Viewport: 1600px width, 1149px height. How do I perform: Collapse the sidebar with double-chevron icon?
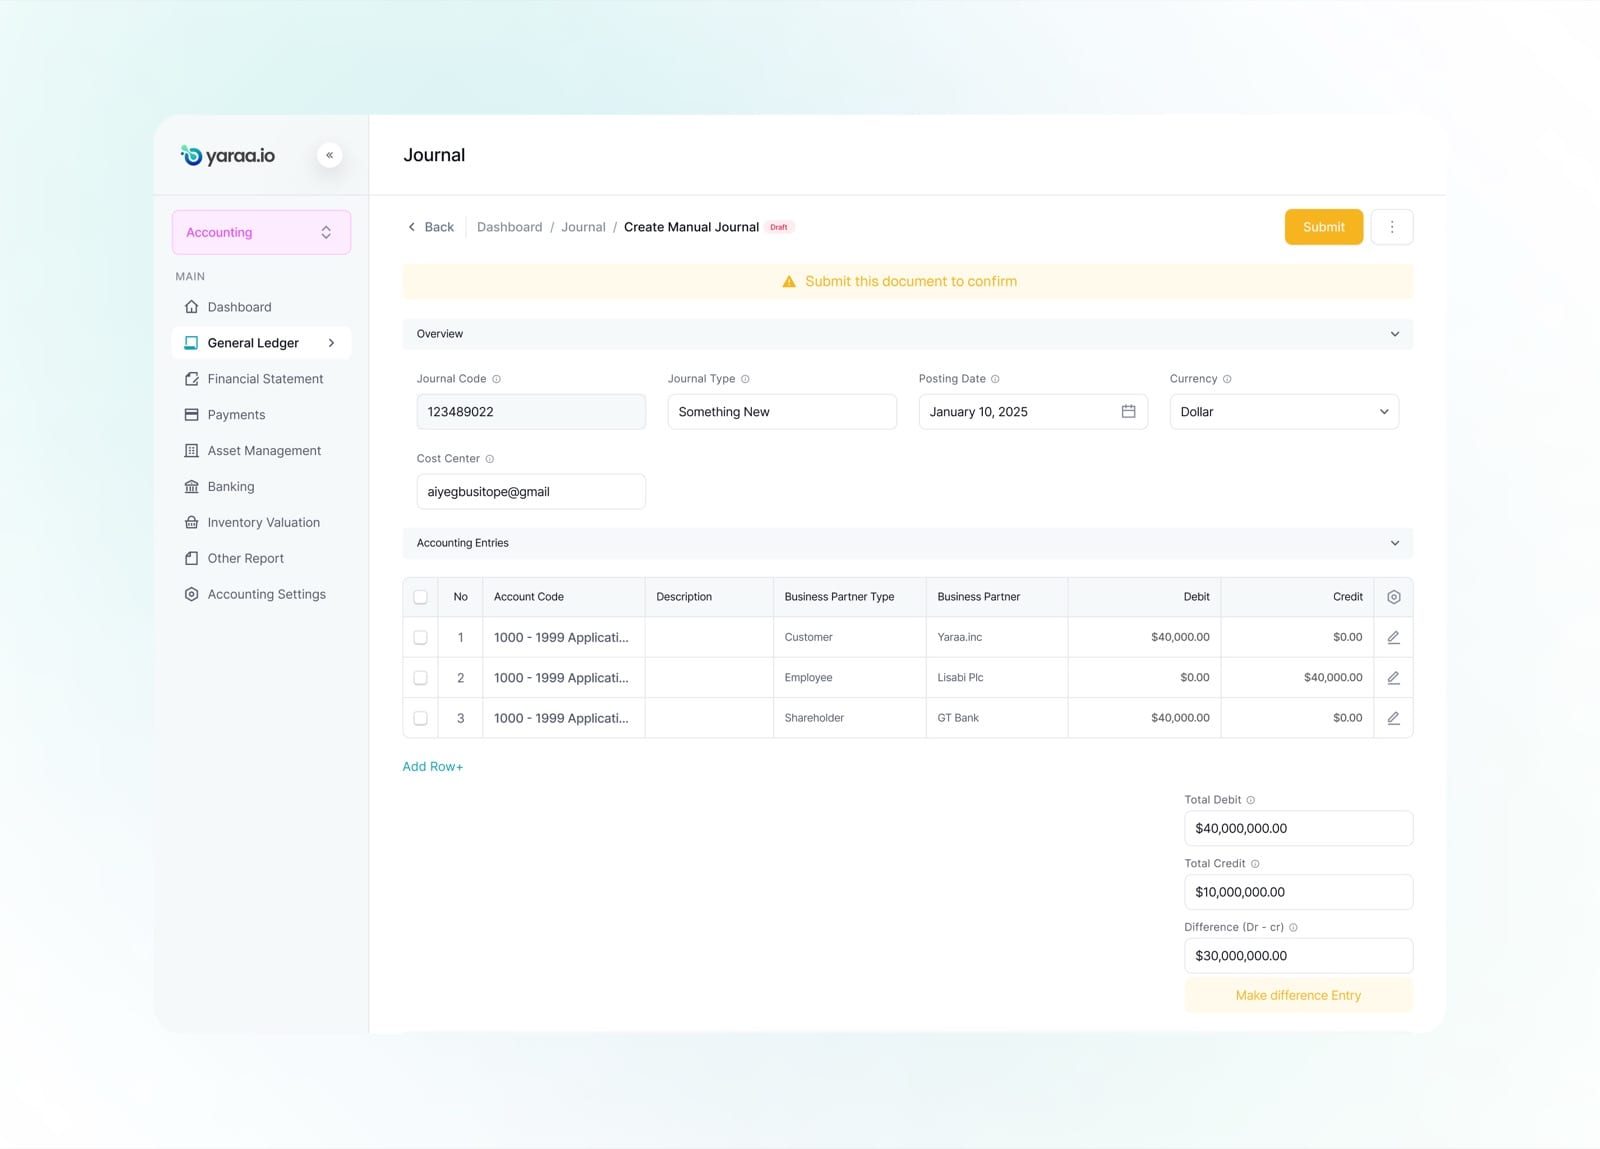click(x=330, y=155)
